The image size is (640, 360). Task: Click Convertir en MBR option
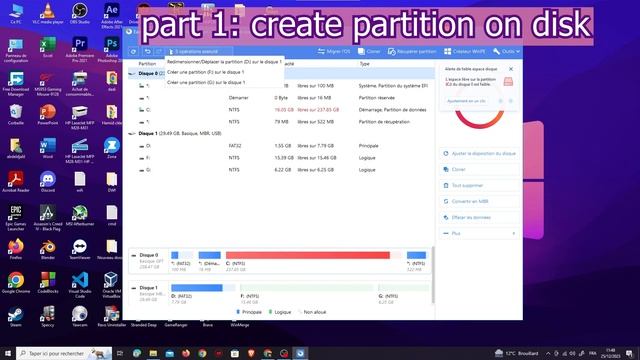[x=480, y=201]
